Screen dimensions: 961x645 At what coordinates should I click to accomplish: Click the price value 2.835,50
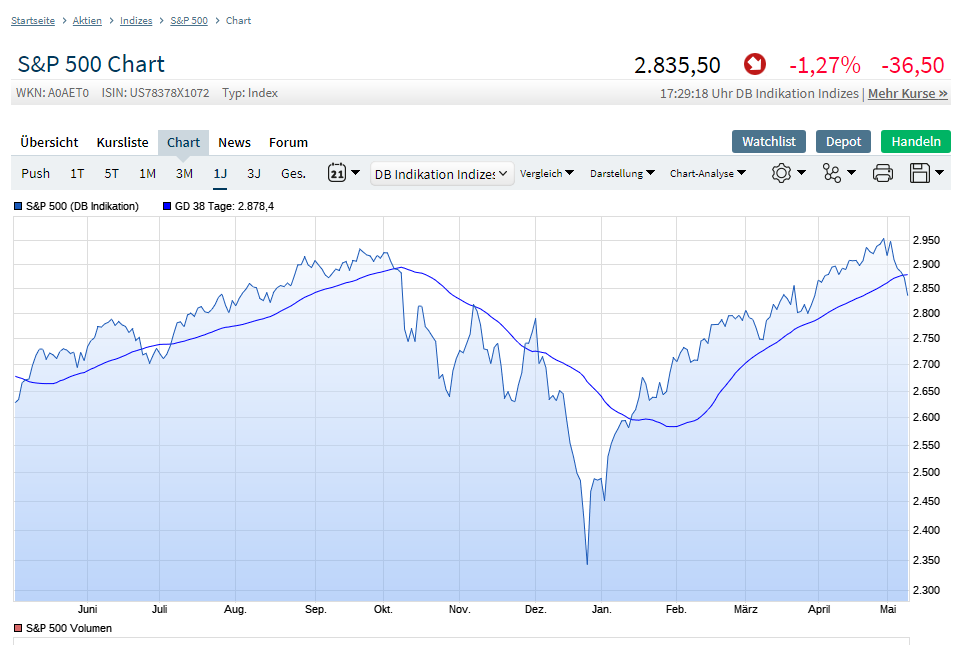click(x=677, y=65)
